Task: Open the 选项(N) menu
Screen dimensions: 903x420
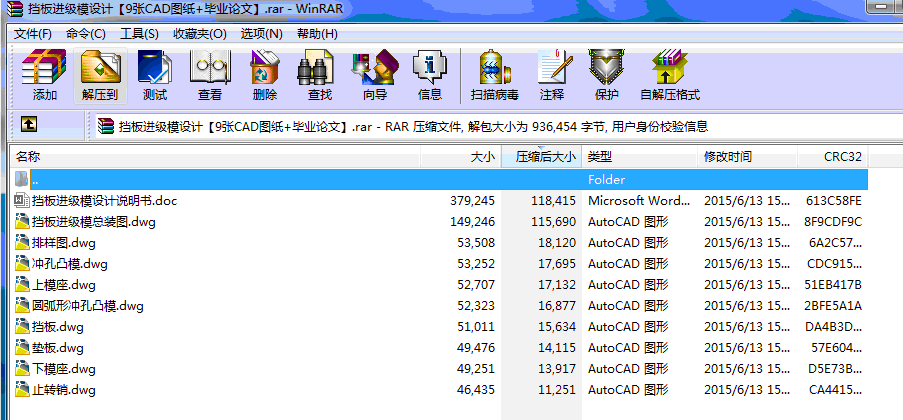Action: tap(261, 33)
